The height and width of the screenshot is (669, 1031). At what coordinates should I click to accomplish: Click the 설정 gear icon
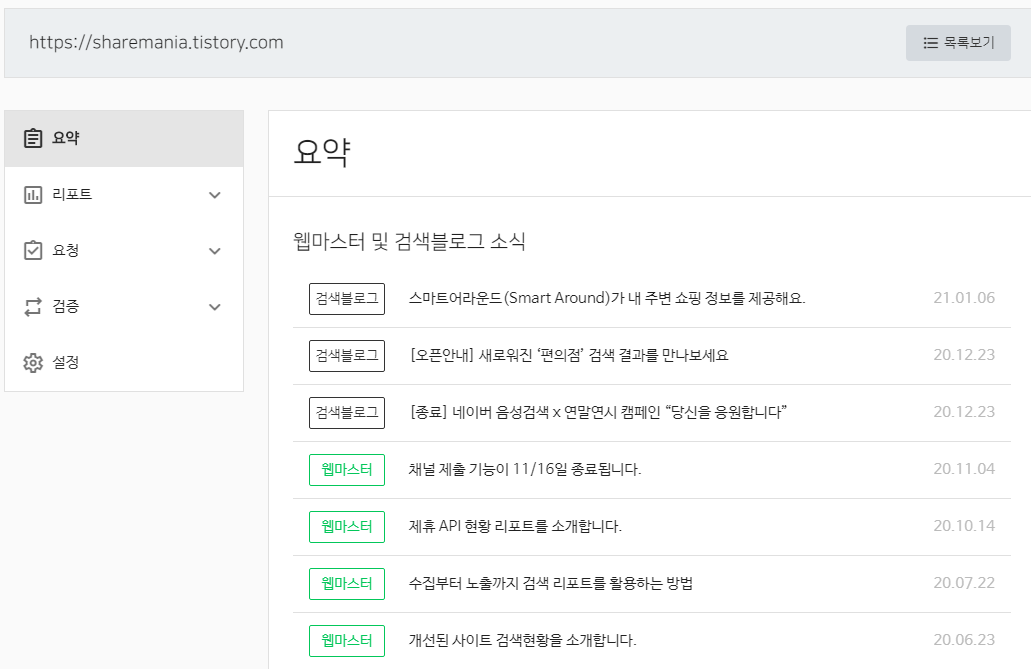pyautogui.click(x=33, y=362)
